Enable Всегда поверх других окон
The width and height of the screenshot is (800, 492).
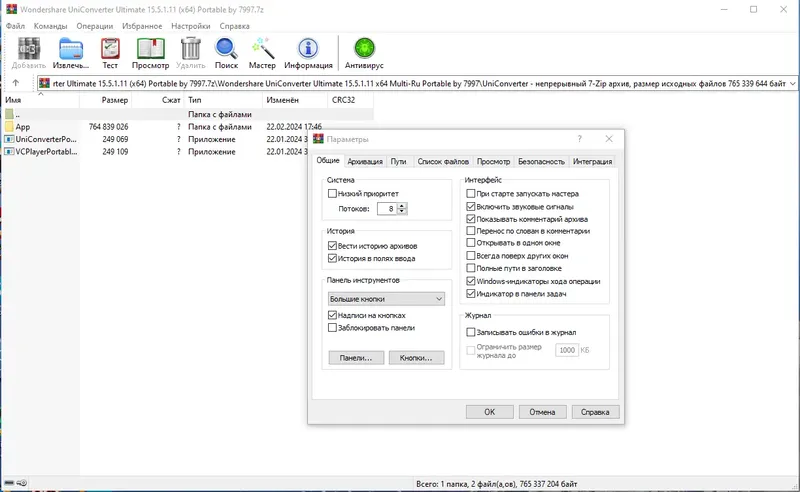[471, 256]
